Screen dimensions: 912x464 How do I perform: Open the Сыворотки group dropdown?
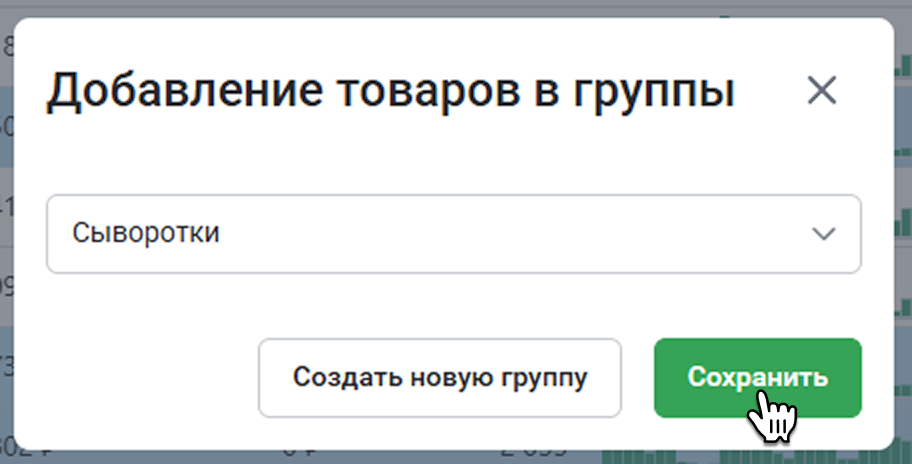(454, 234)
